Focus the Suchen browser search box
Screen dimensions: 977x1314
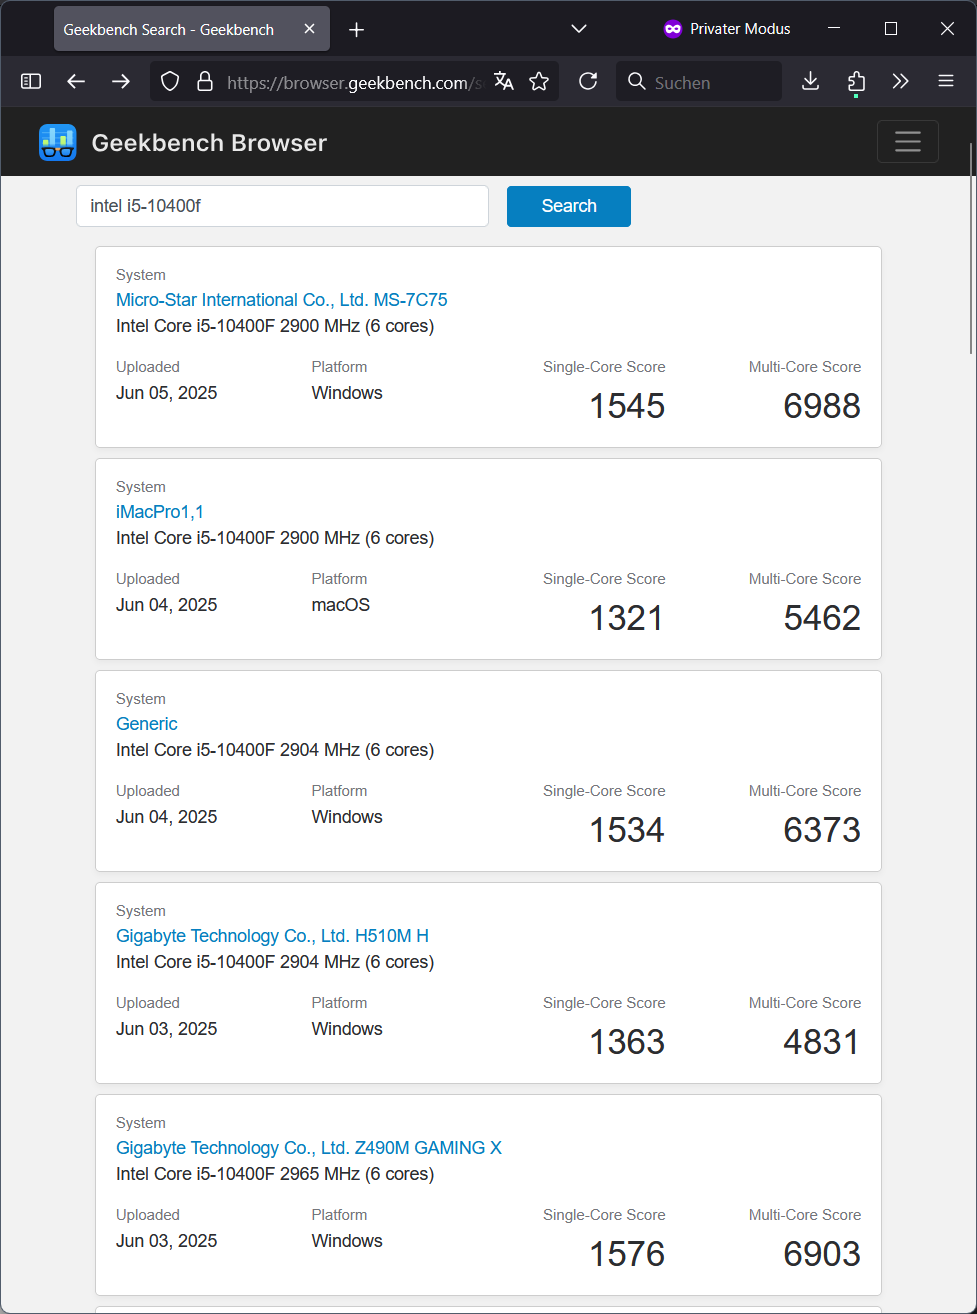(699, 82)
